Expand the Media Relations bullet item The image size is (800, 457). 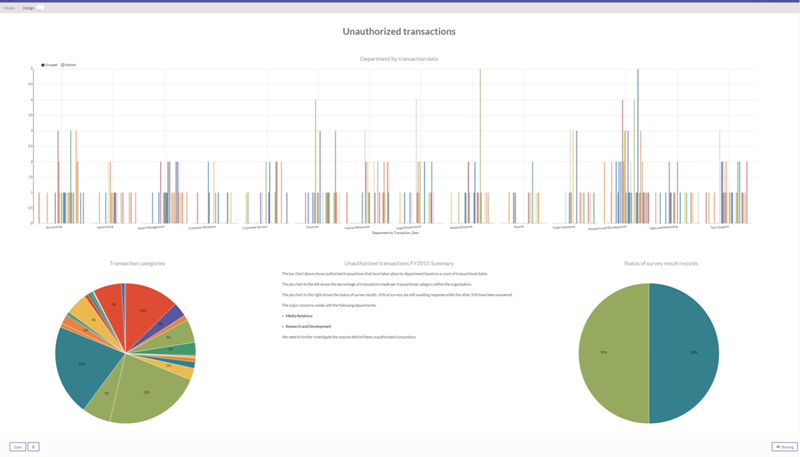coord(300,315)
